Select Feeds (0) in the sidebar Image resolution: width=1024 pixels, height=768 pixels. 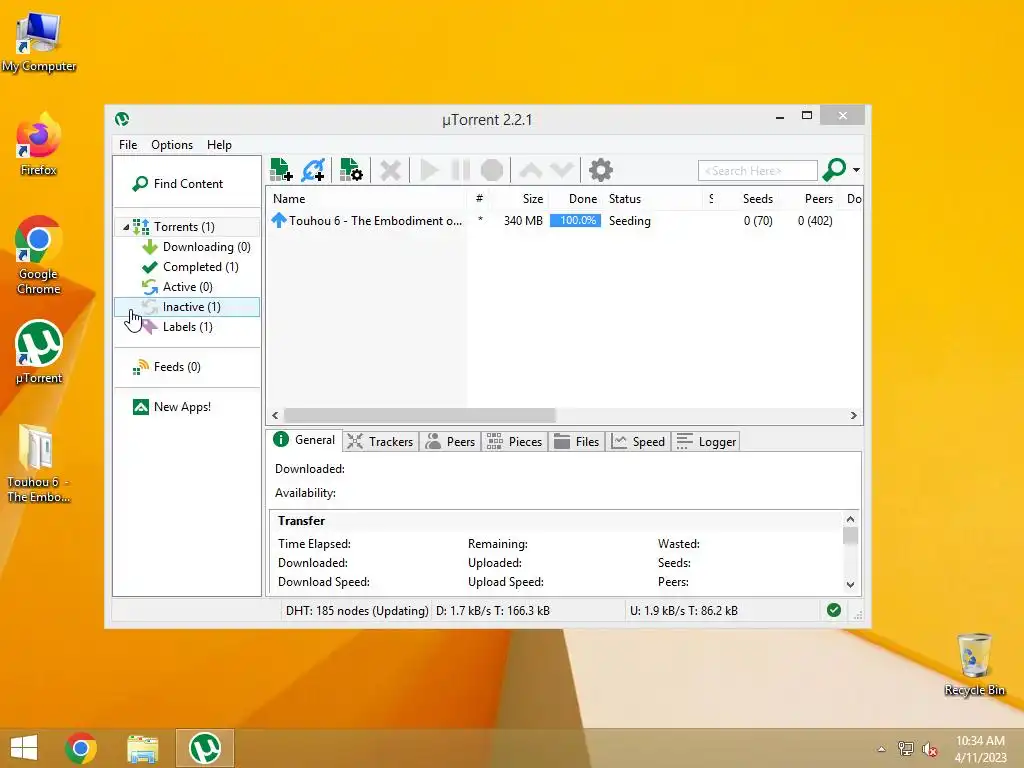177,367
